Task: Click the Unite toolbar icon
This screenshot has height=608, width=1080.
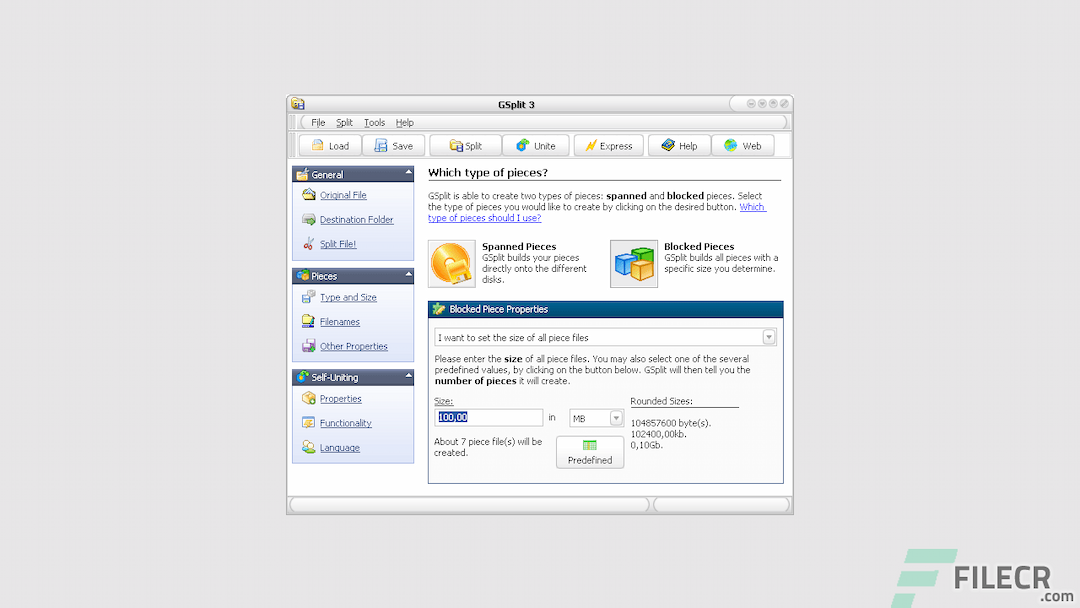Action: click(x=536, y=145)
